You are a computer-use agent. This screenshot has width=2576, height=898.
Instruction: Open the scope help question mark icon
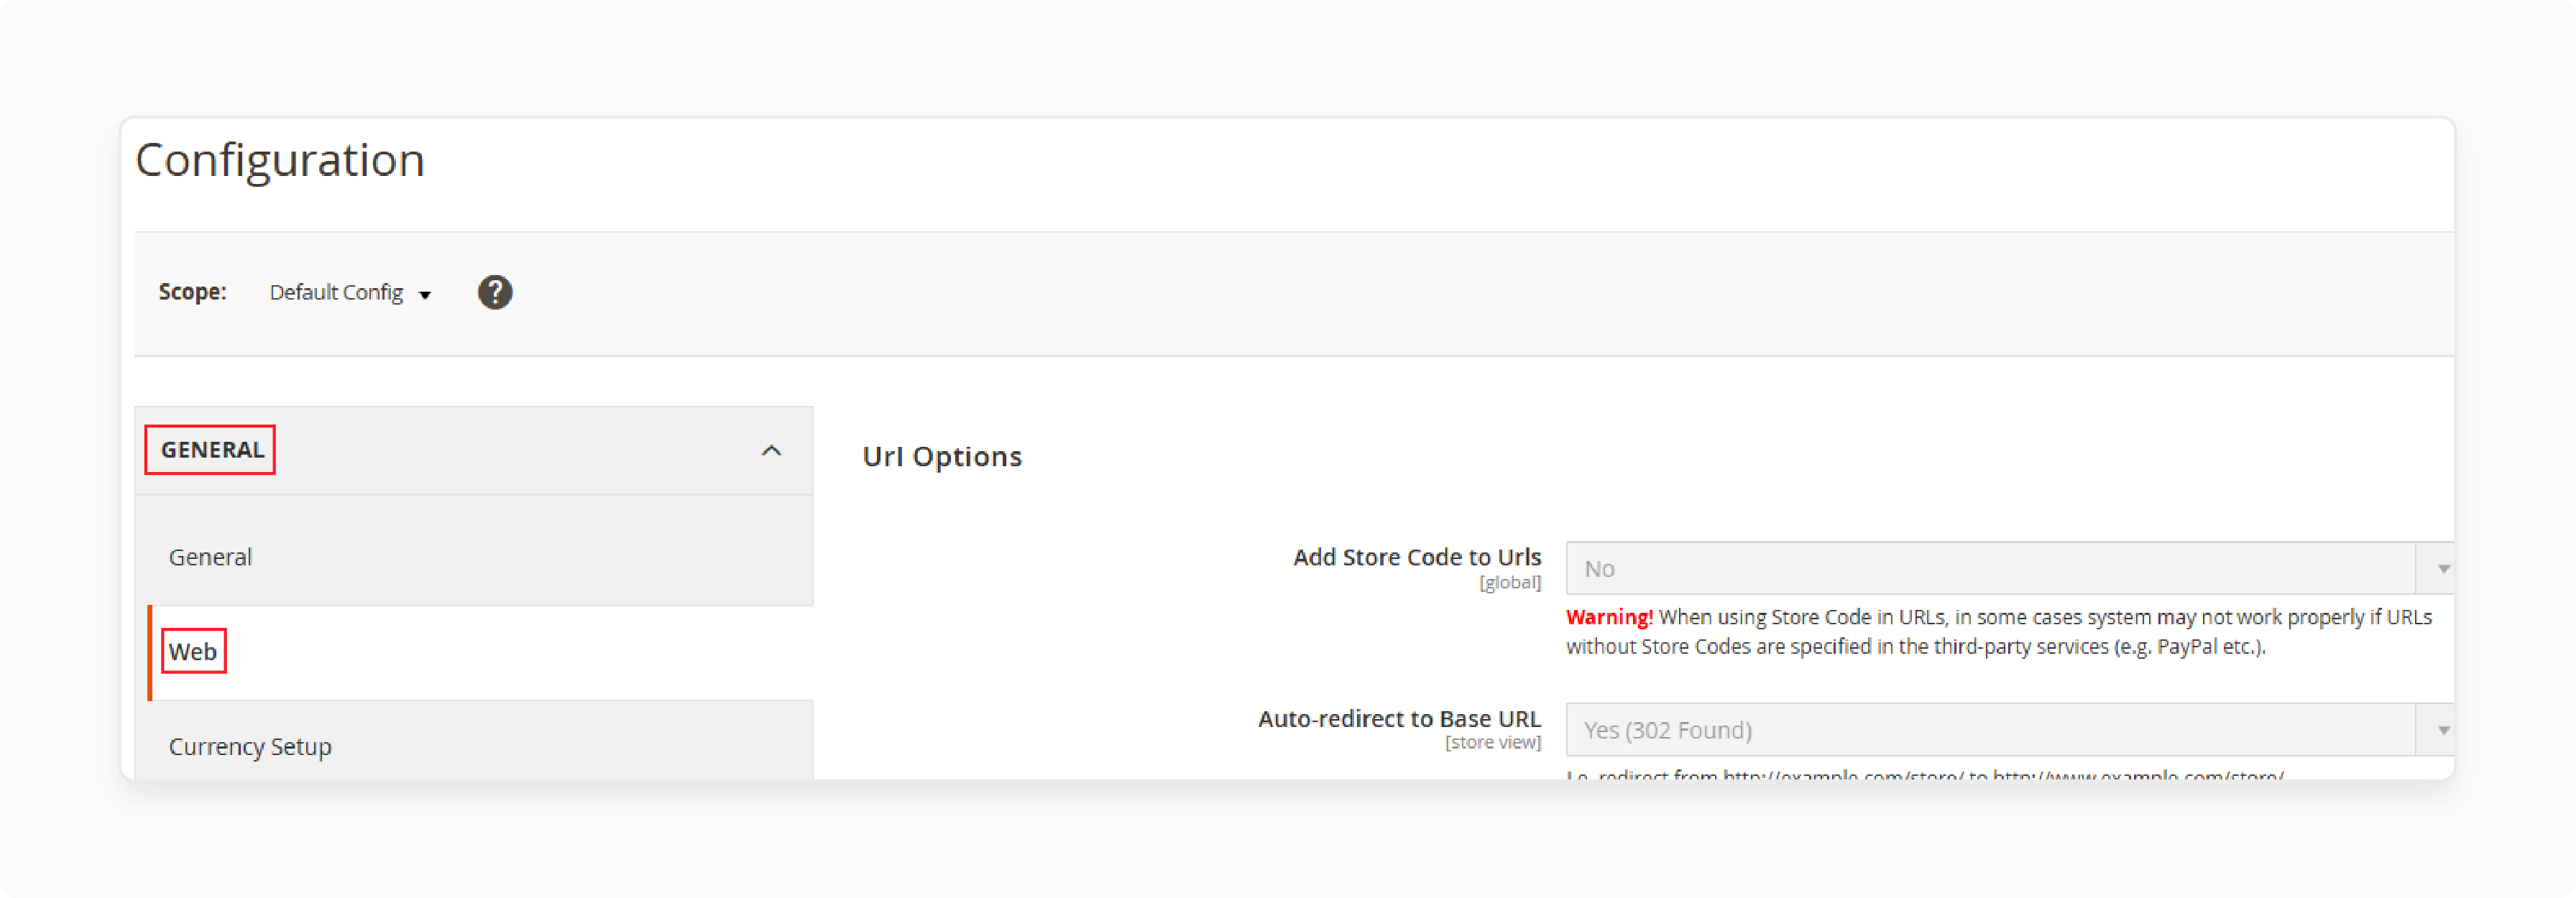point(494,292)
